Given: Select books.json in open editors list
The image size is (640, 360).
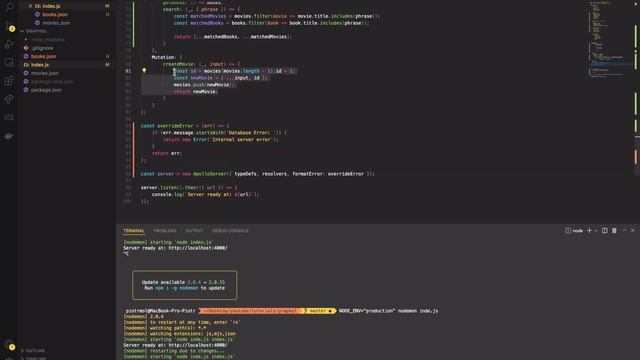Looking at the screenshot, I should click(55, 14).
